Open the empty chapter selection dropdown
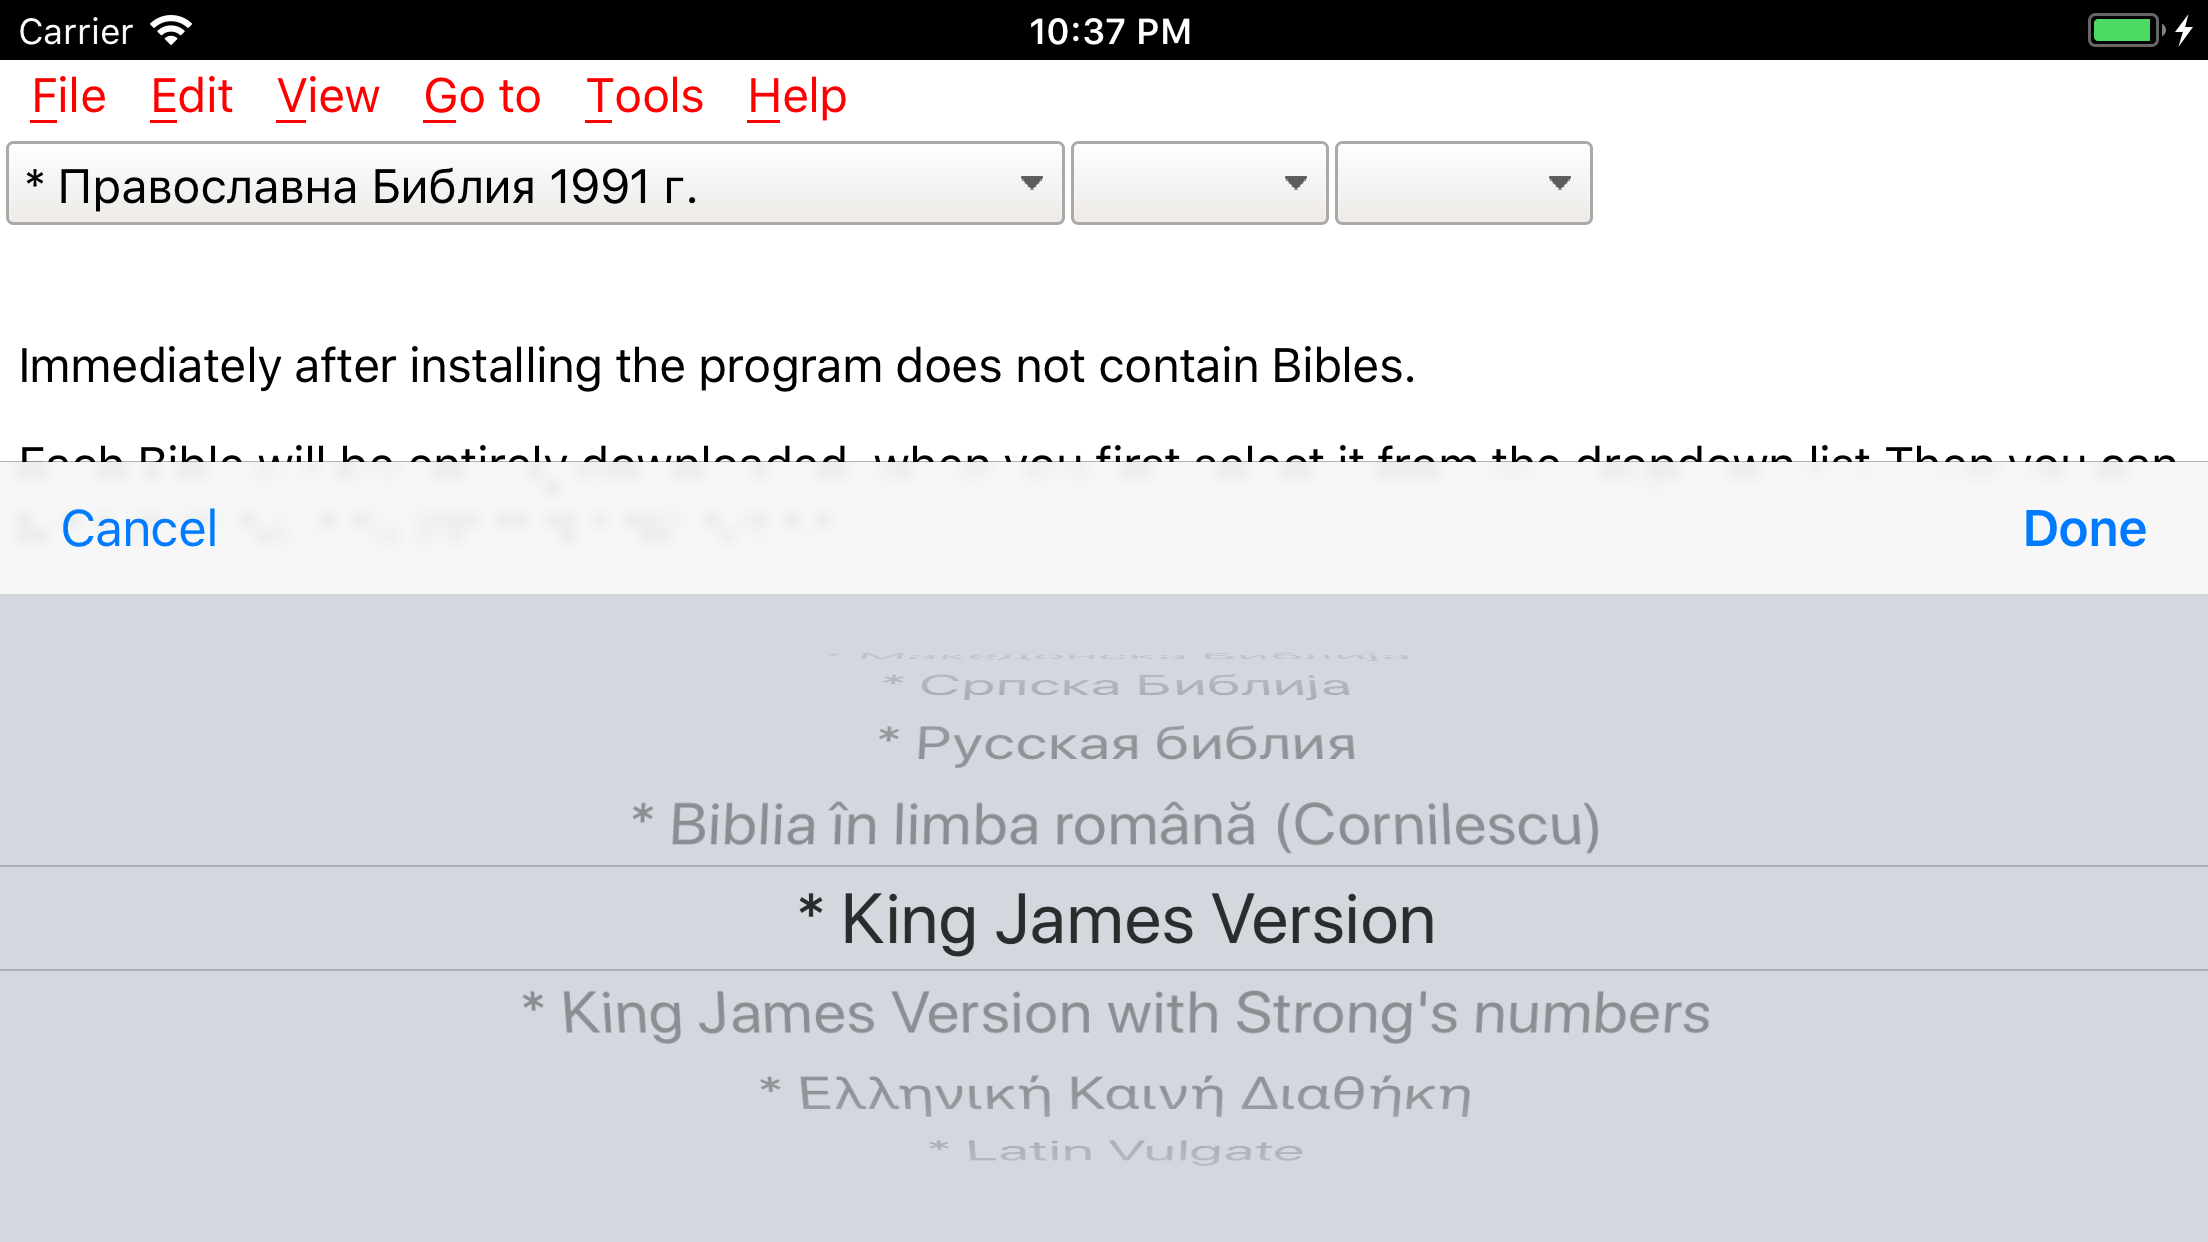2208x1242 pixels. [1463, 184]
